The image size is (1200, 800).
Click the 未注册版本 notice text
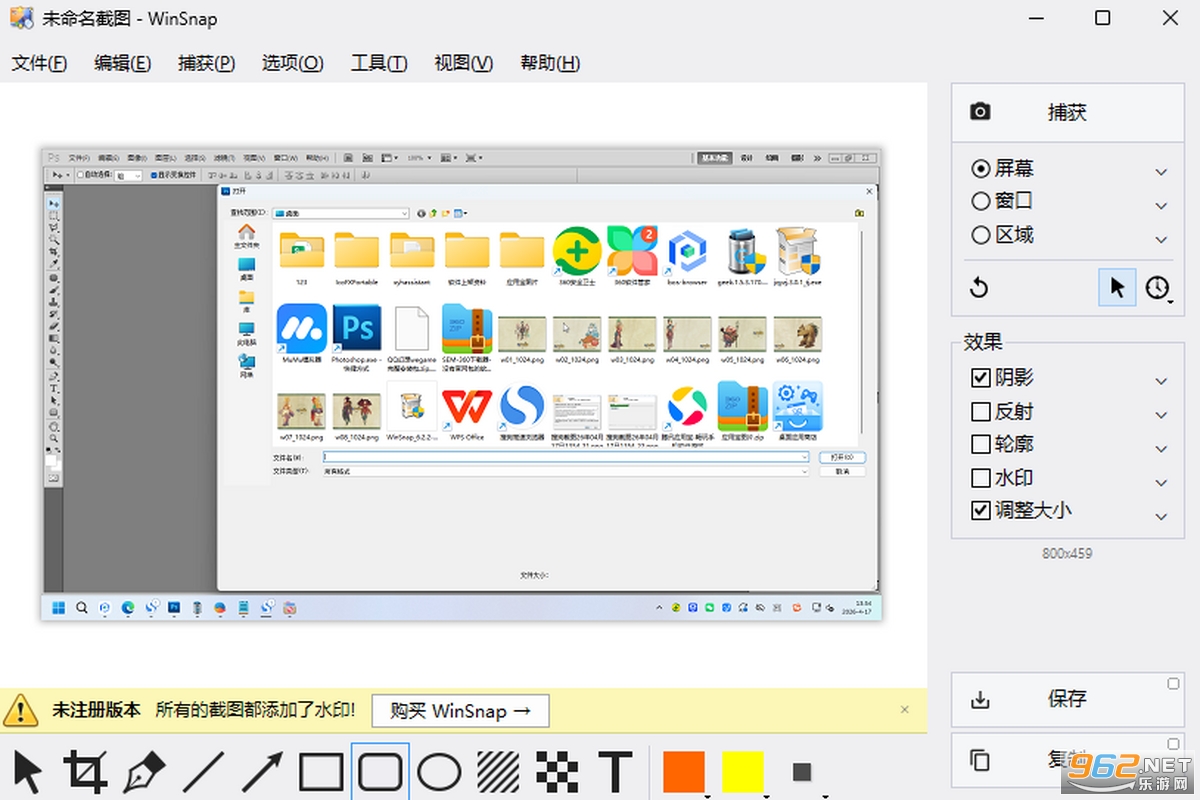(96, 710)
